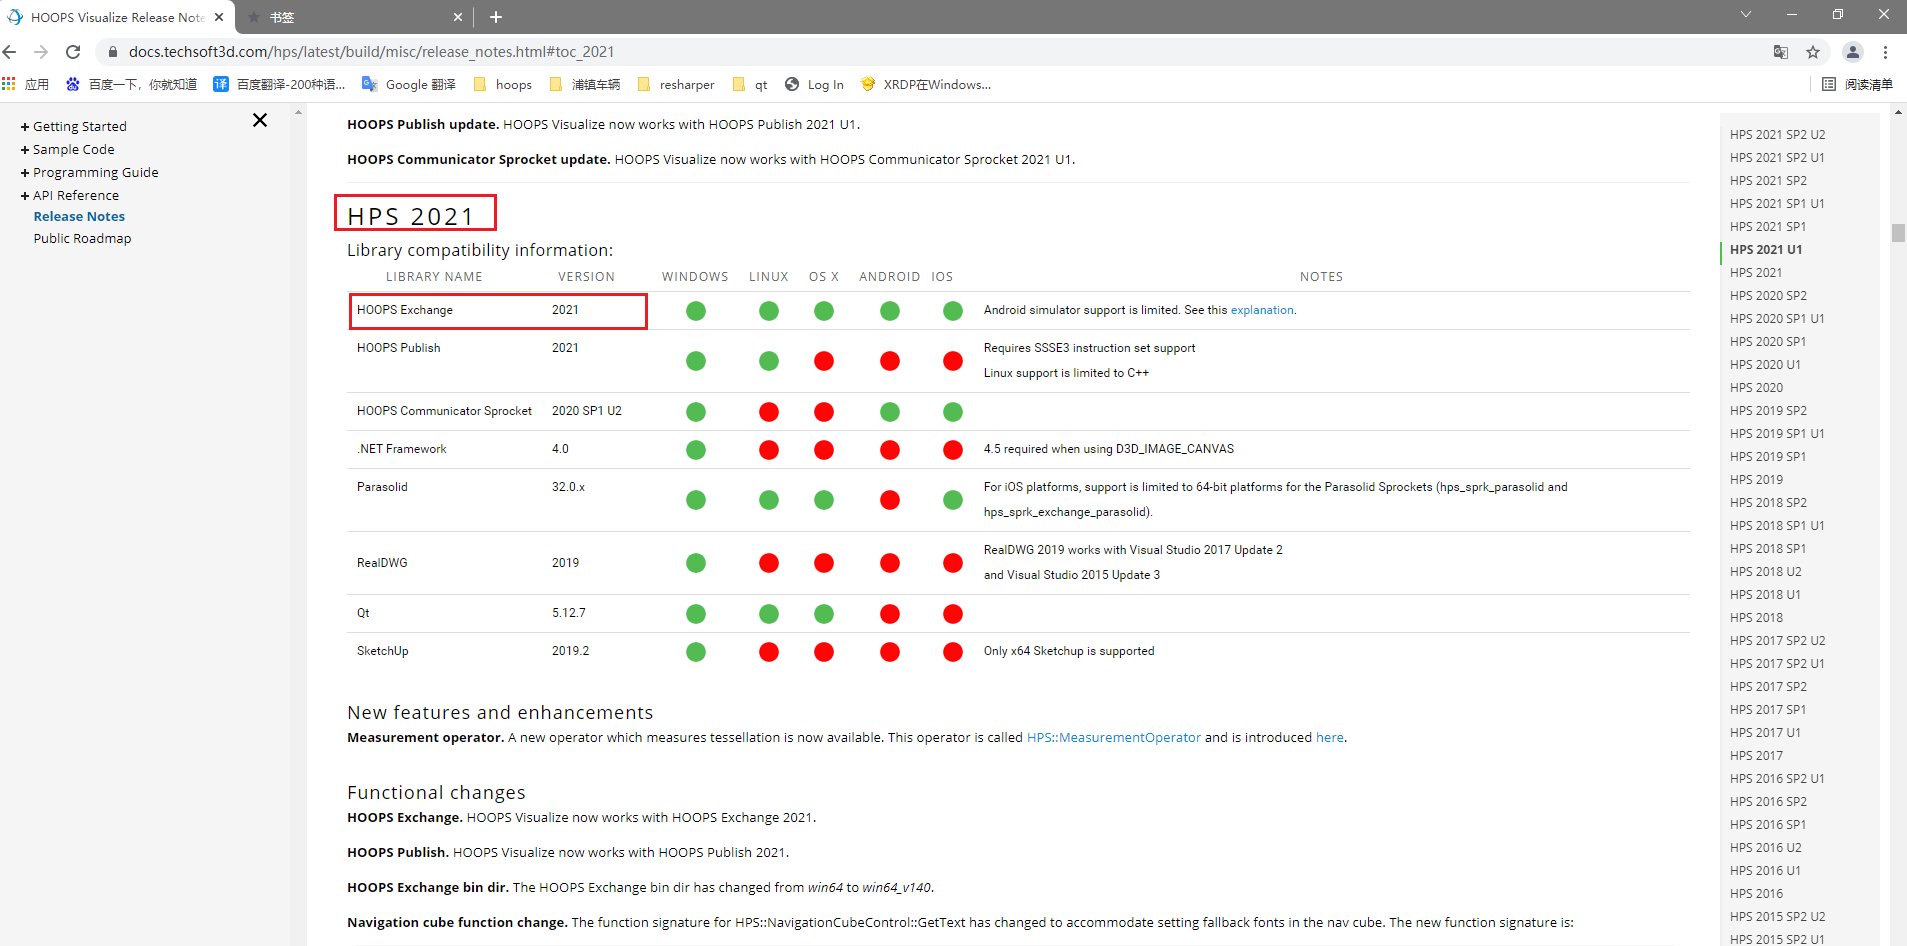Click the HPS 2021 section heading
Viewport: 1907px width, 946px height.
click(x=411, y=216)
